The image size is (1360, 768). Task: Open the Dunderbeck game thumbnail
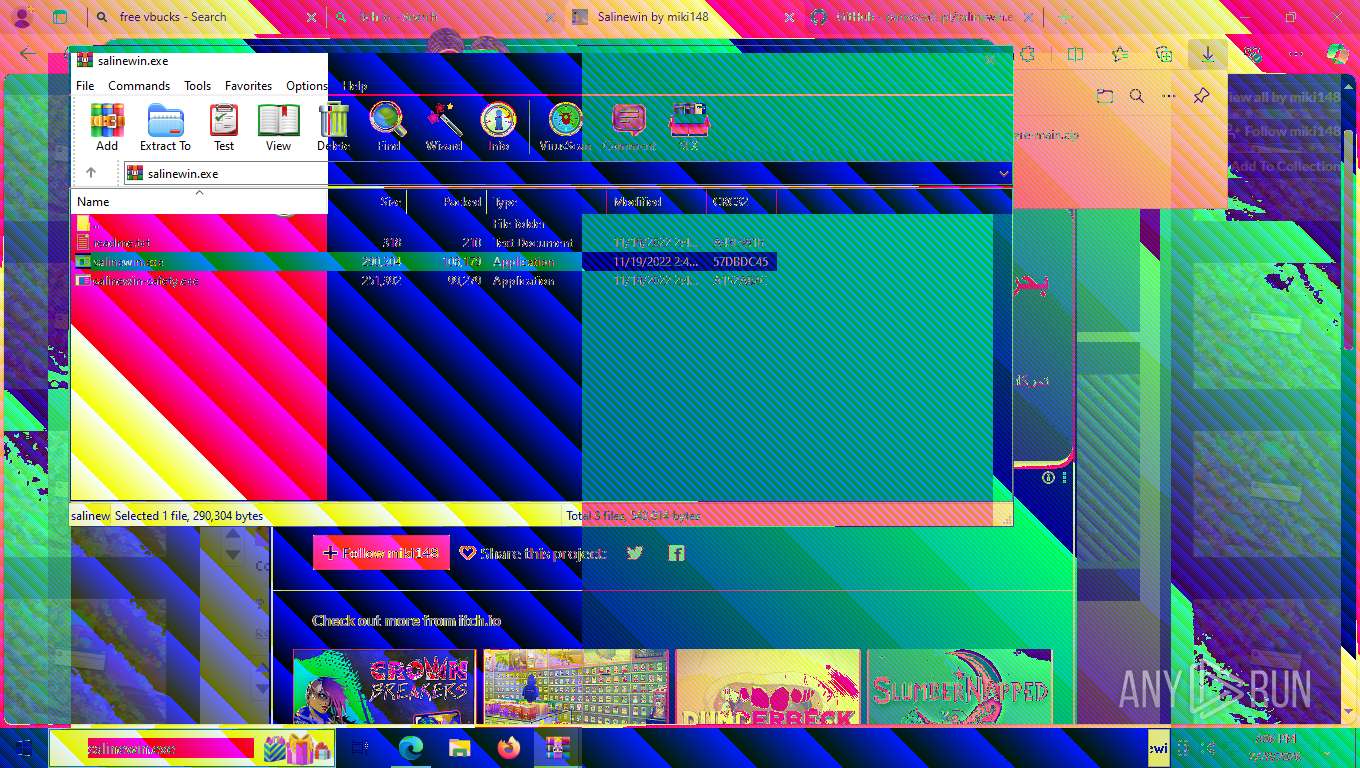(x=768, y=688)
